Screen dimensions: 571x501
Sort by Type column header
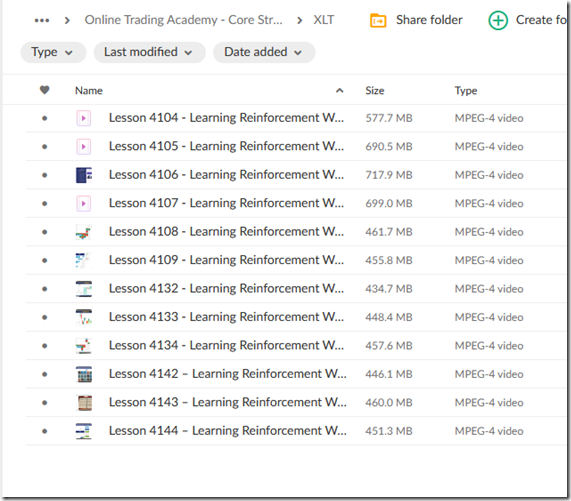[x=466, y=91]
